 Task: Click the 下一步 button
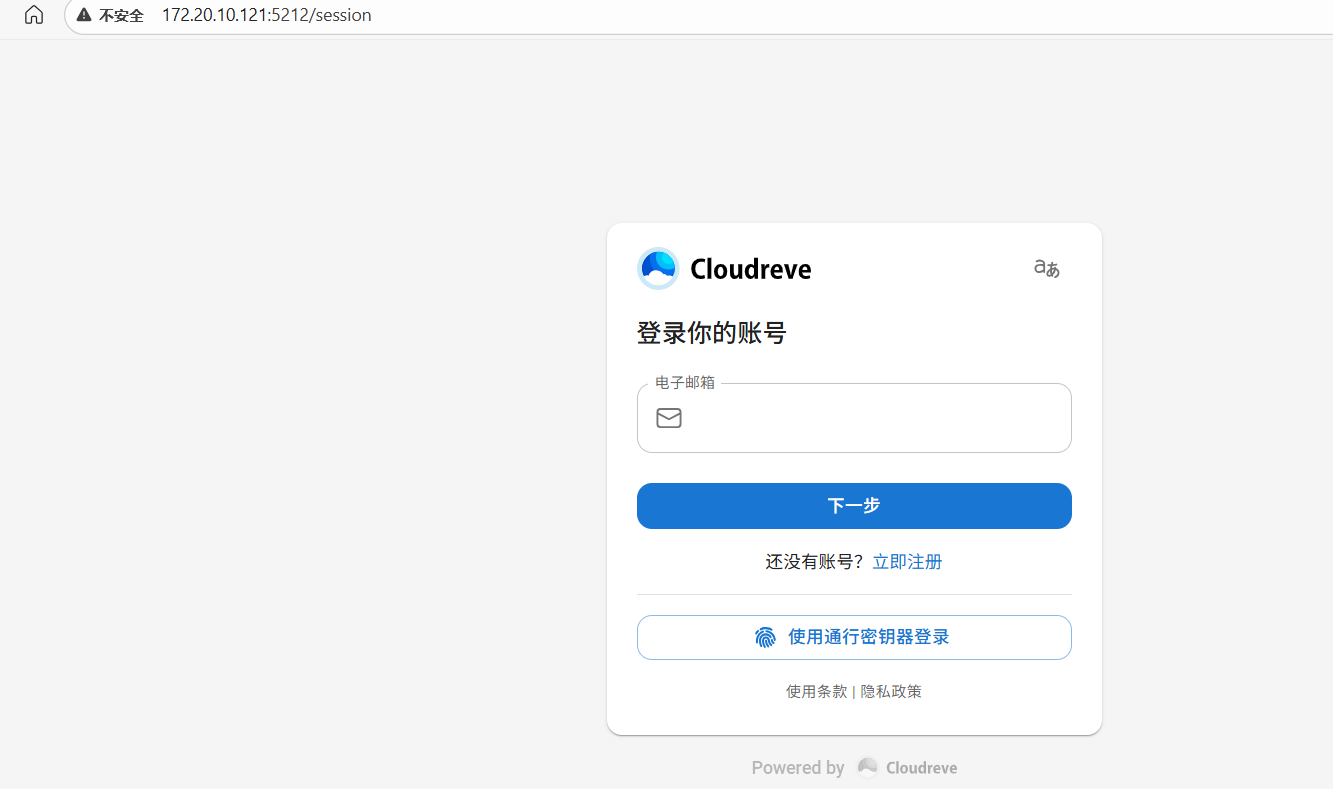pyautogui.click(x=854, y=506)
